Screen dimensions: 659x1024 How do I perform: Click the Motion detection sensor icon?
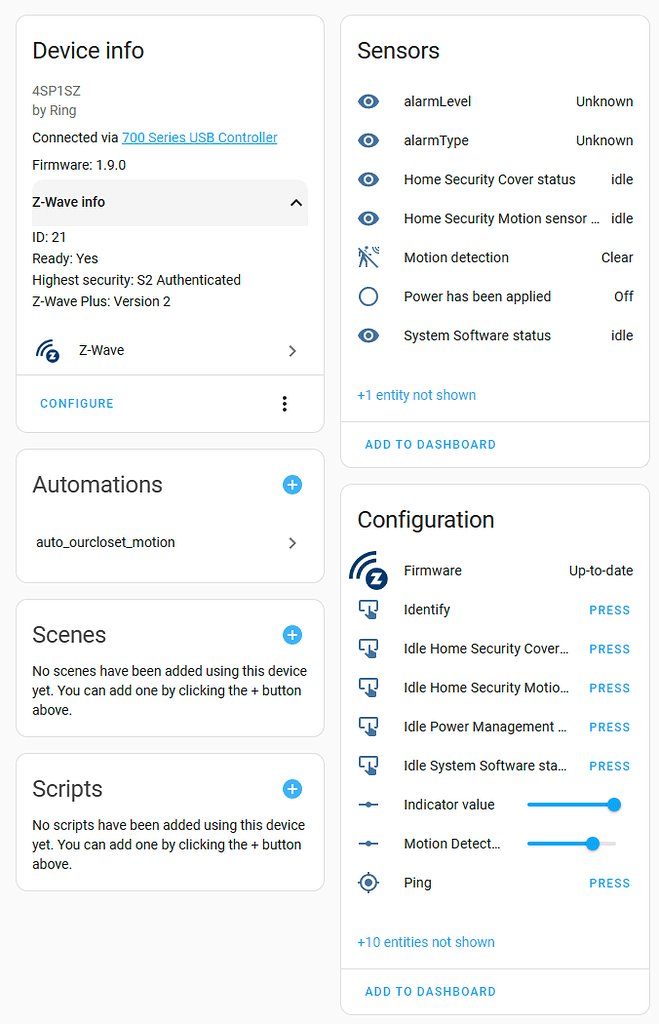pyautogui.click(x=369, y=257)
